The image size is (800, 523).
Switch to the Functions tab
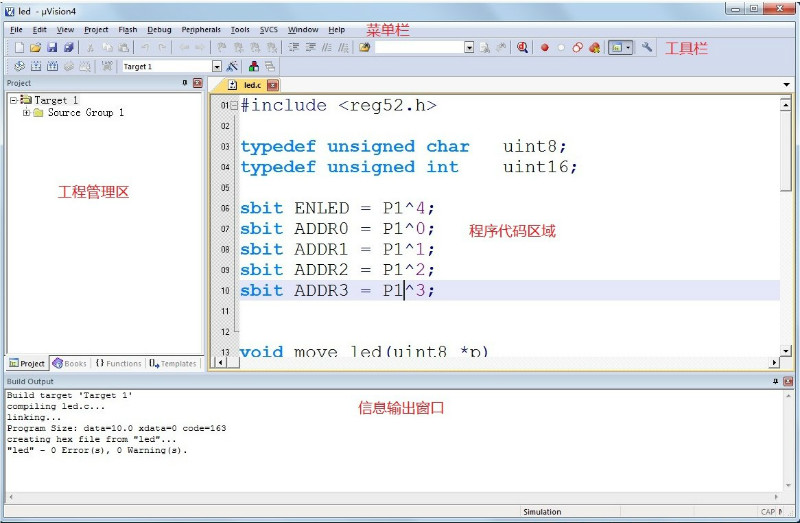(119, 364)
